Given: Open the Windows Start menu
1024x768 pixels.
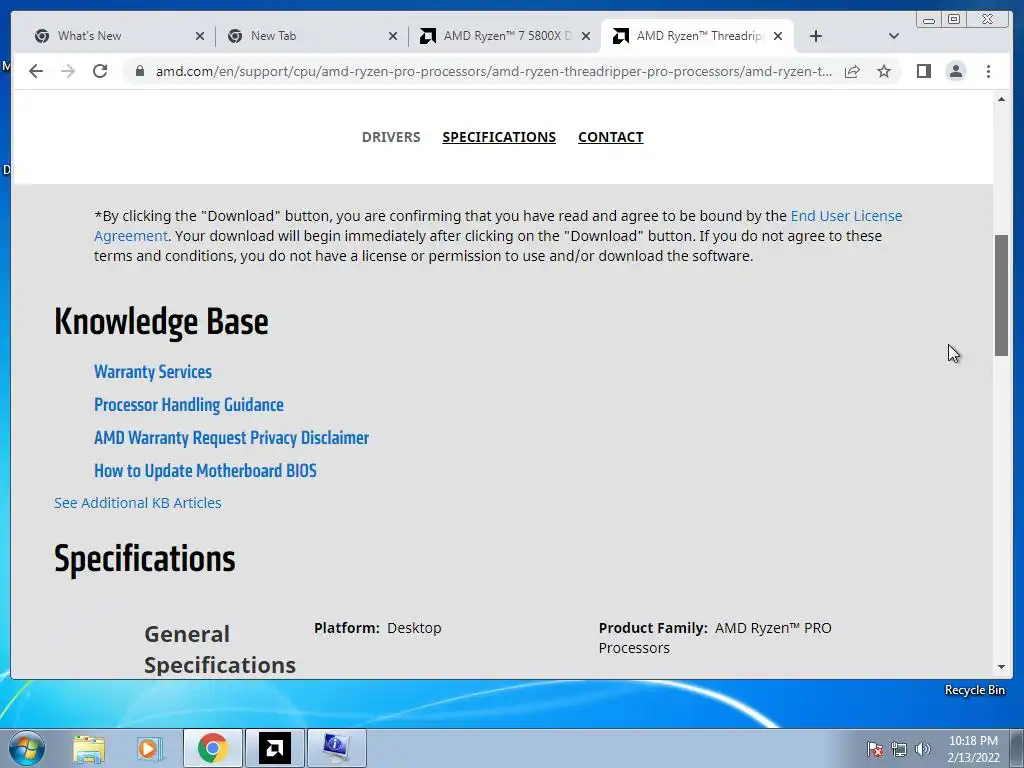Looking at the screenshot, I should [x=27, y=748].
